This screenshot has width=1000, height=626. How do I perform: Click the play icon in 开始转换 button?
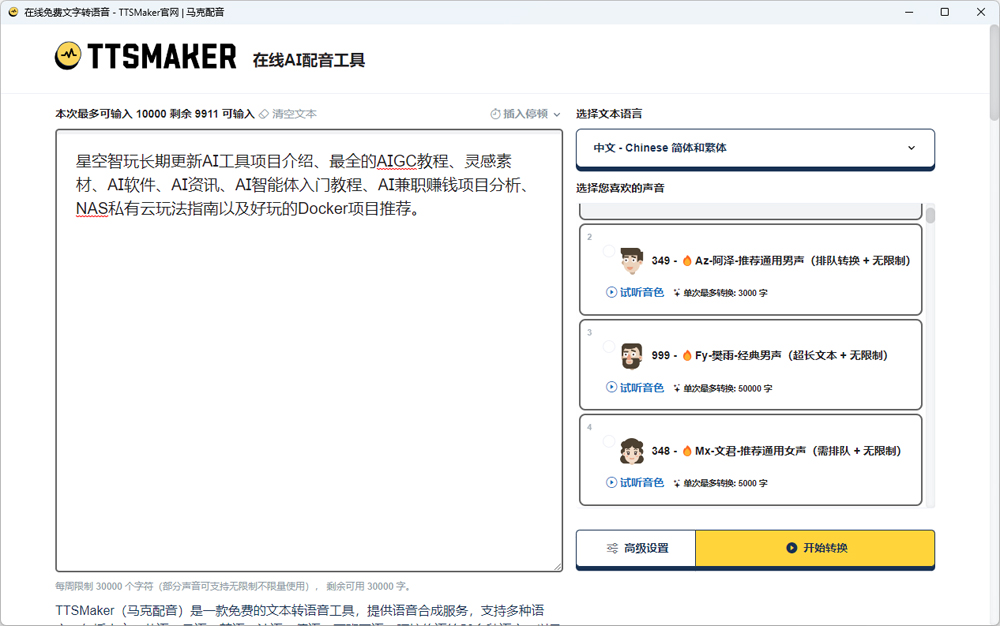(x=791, y=548)
